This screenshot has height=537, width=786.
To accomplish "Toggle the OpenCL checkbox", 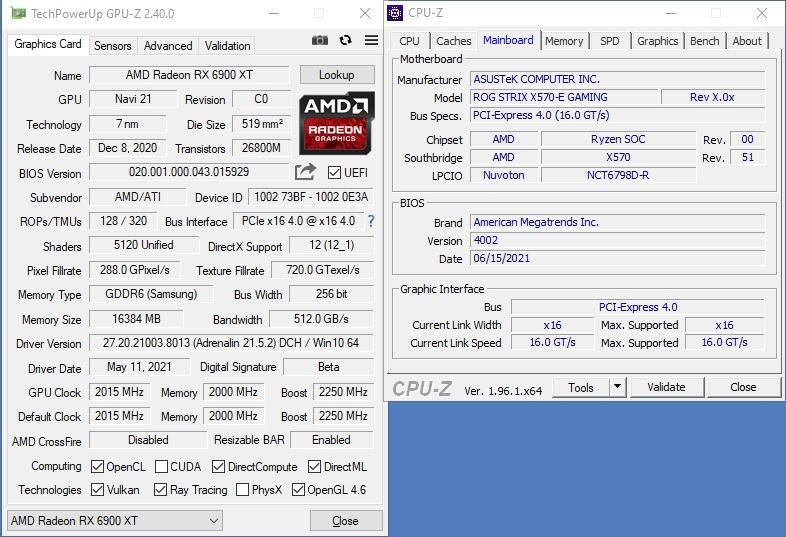I will point(97,467).
